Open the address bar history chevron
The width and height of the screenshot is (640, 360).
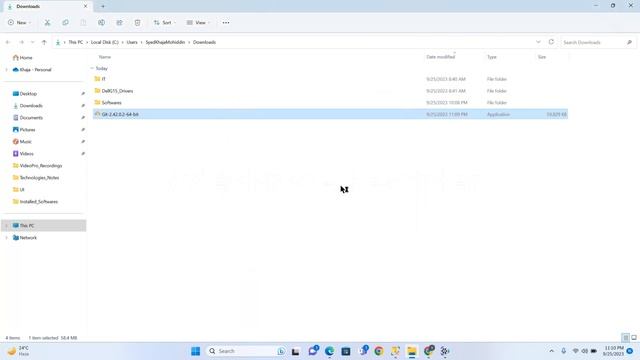click(538, 42)
